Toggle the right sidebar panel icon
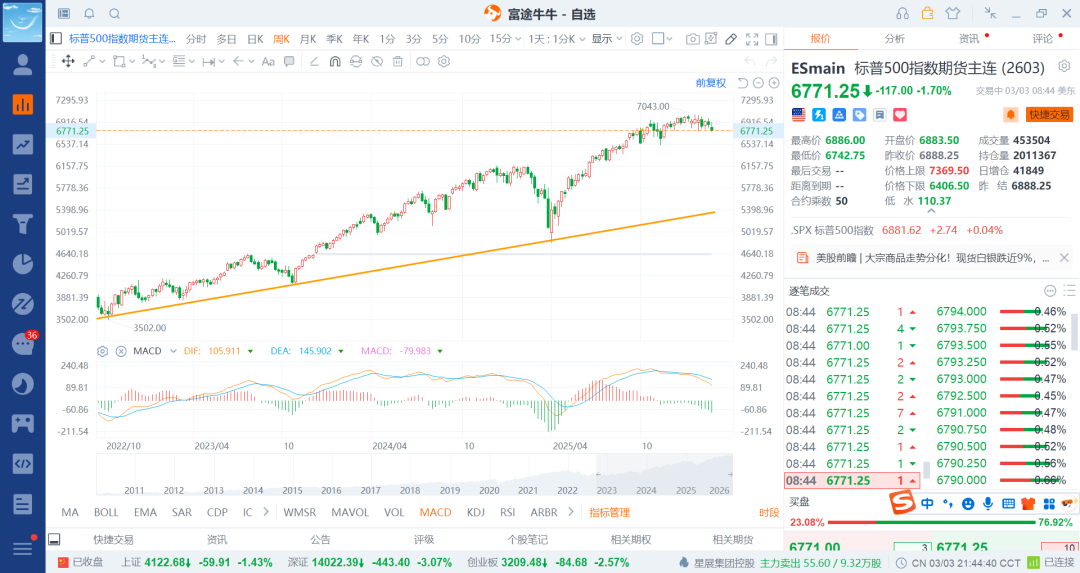1080x573 pixels. tap(771, 39)
